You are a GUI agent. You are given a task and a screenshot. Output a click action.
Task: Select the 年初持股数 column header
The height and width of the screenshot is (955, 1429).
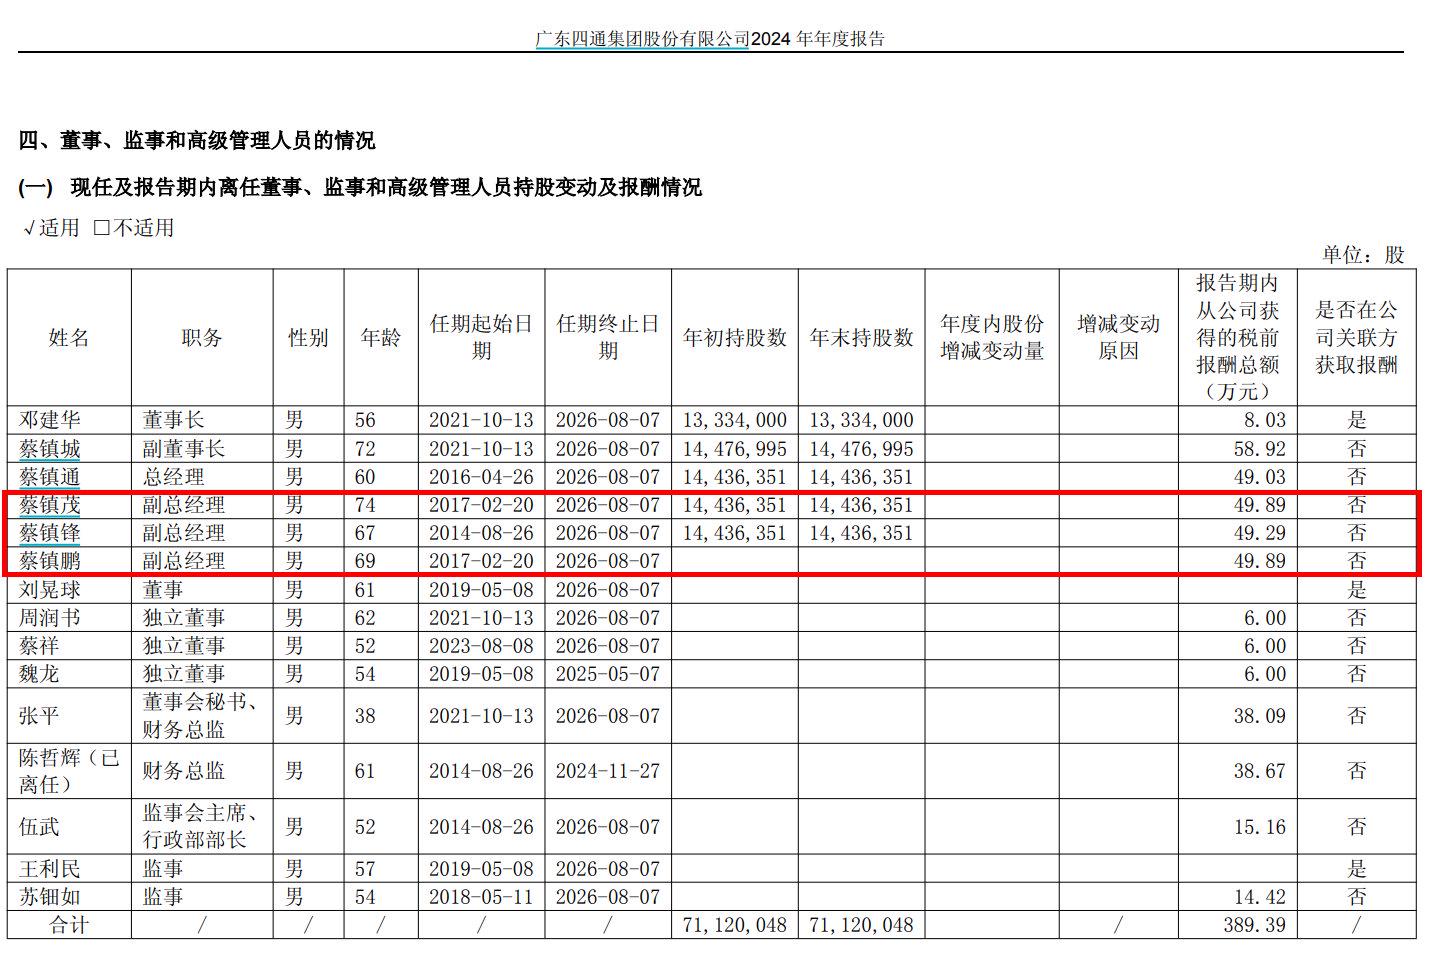click(734, 338)
